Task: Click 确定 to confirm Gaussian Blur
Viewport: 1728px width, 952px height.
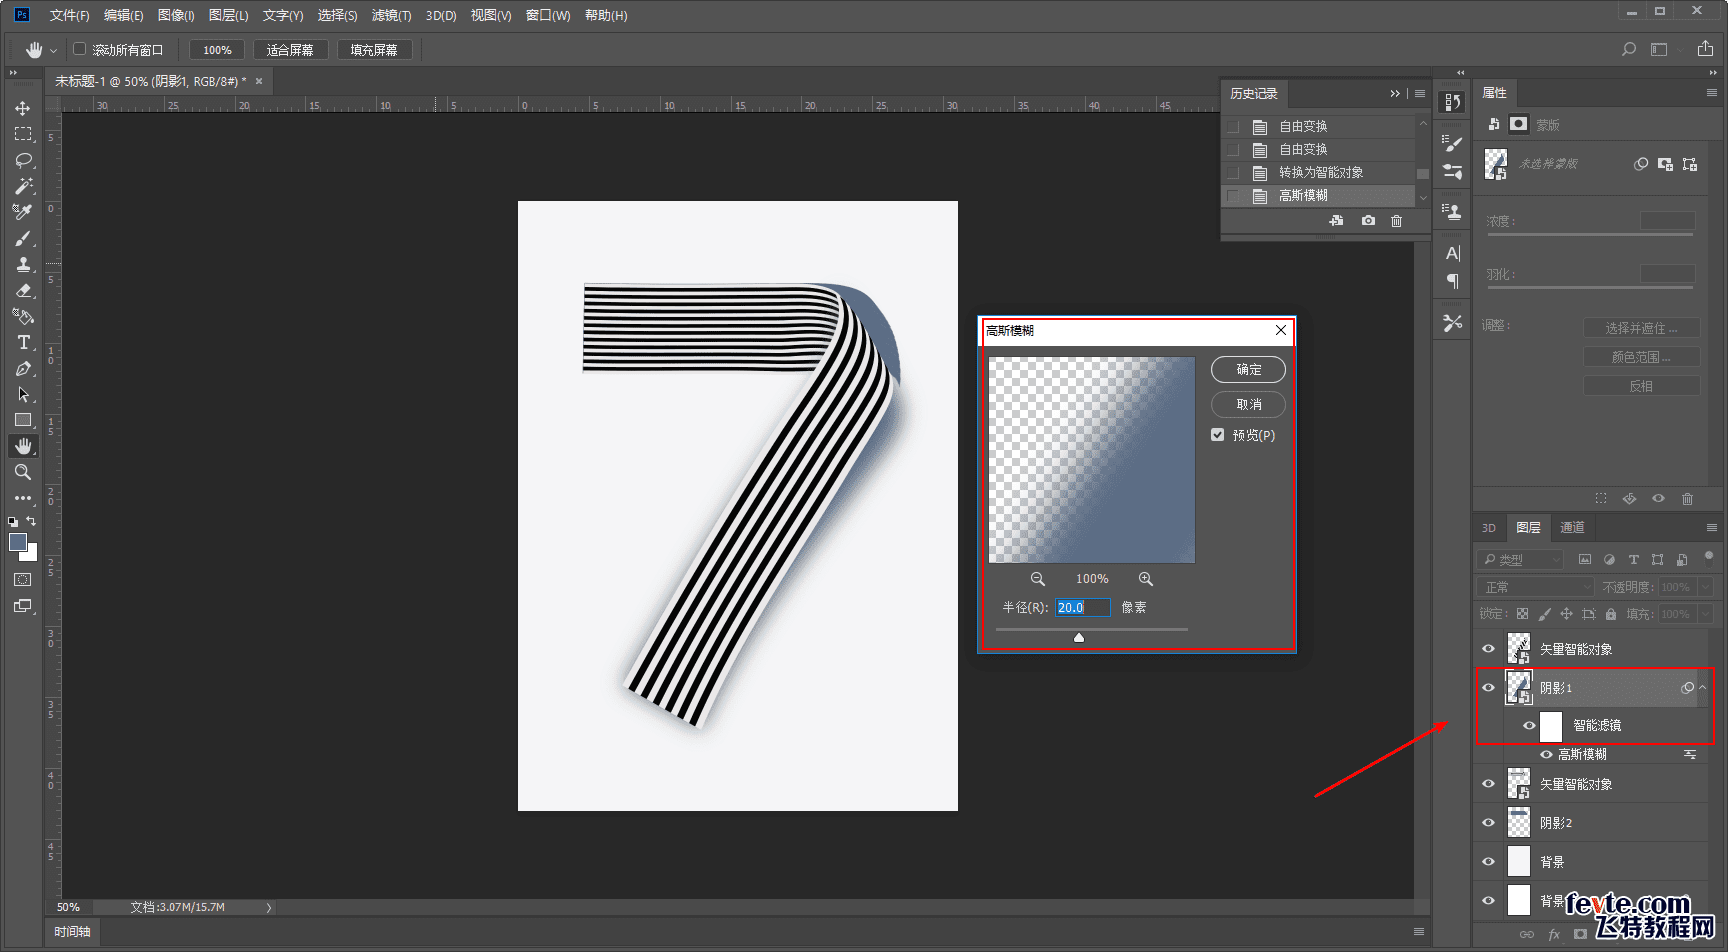Action: coord(1248,370)
